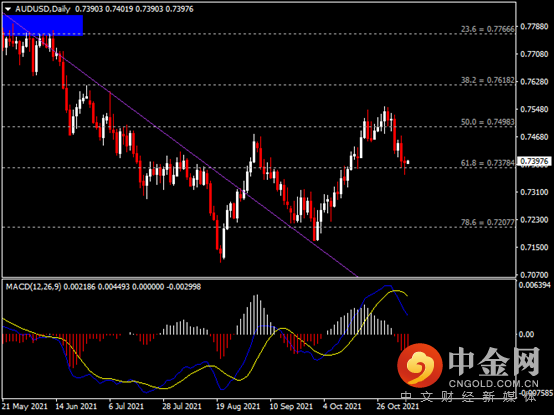Click the 28 Jul 2021 date marker
The image size is (554, 415).
pos(182,407)
